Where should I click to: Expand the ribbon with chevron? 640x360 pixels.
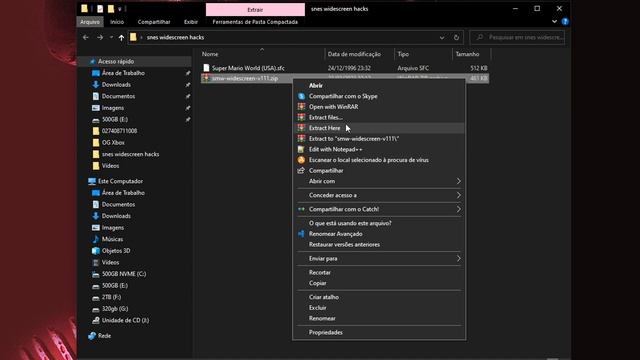tap(554, 22)
